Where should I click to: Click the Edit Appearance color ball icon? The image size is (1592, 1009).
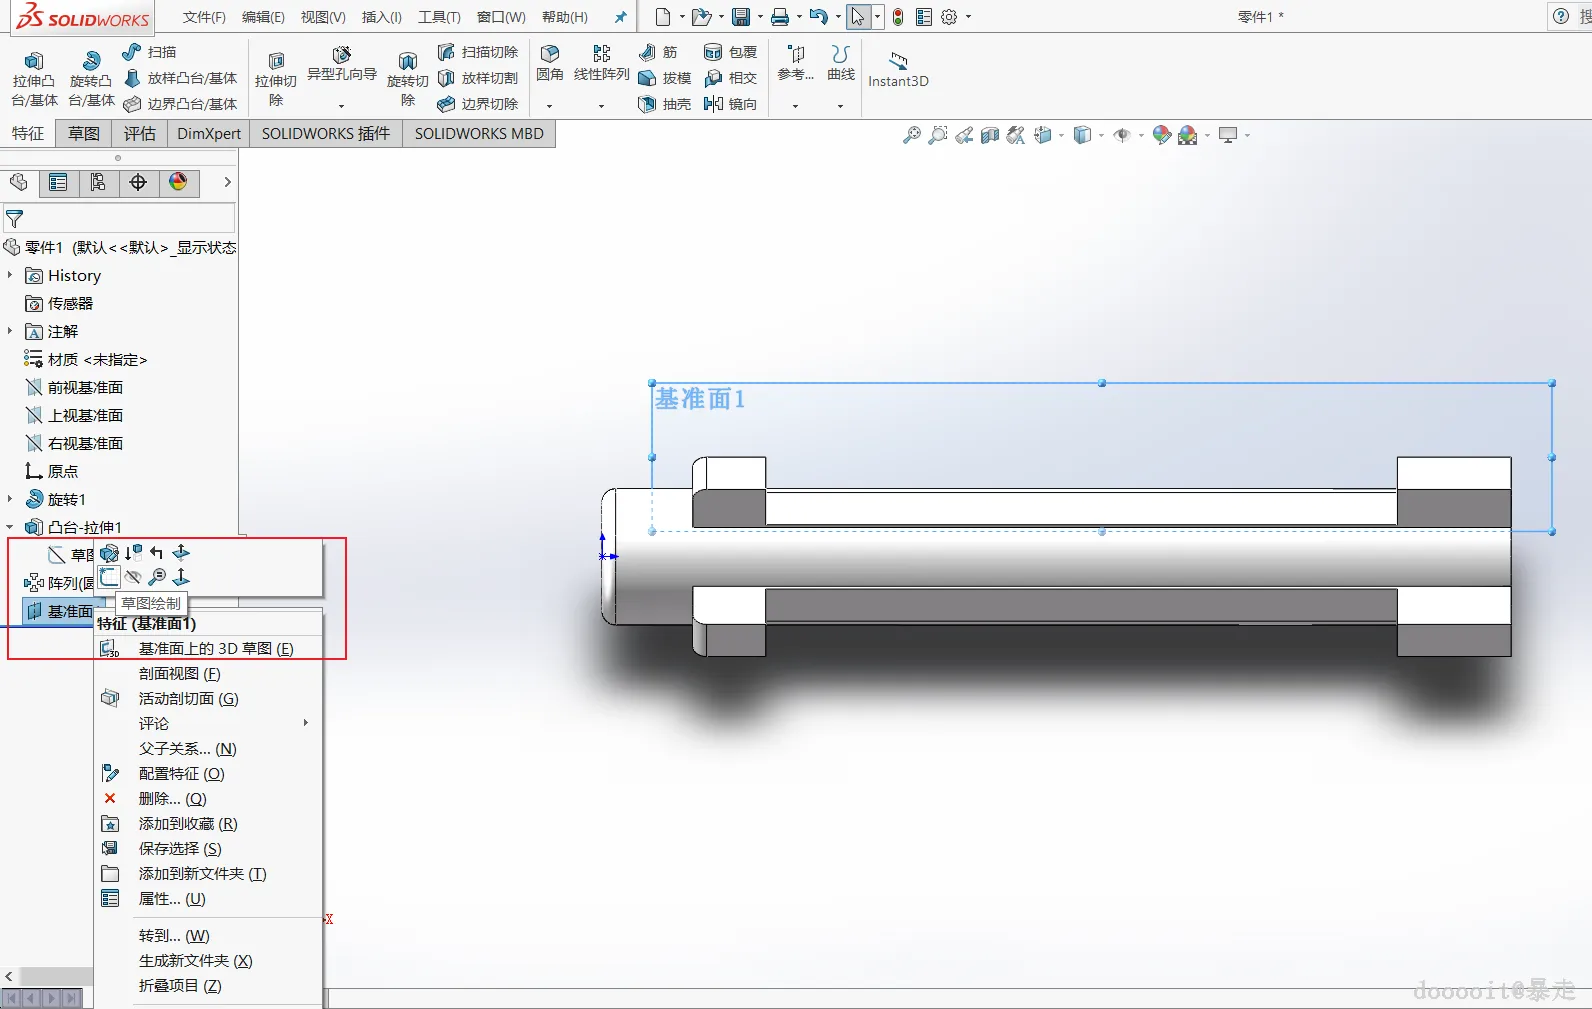(1161, 135)
